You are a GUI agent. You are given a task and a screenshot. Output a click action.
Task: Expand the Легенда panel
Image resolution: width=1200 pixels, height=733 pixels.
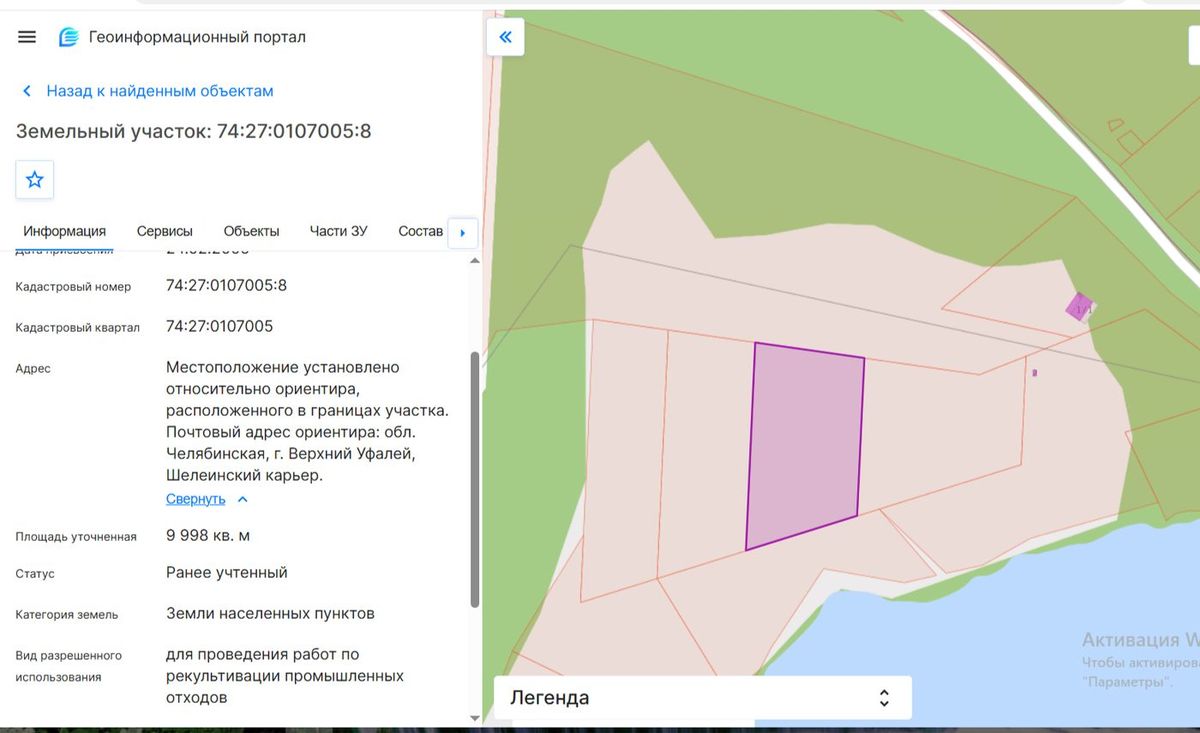703,698
